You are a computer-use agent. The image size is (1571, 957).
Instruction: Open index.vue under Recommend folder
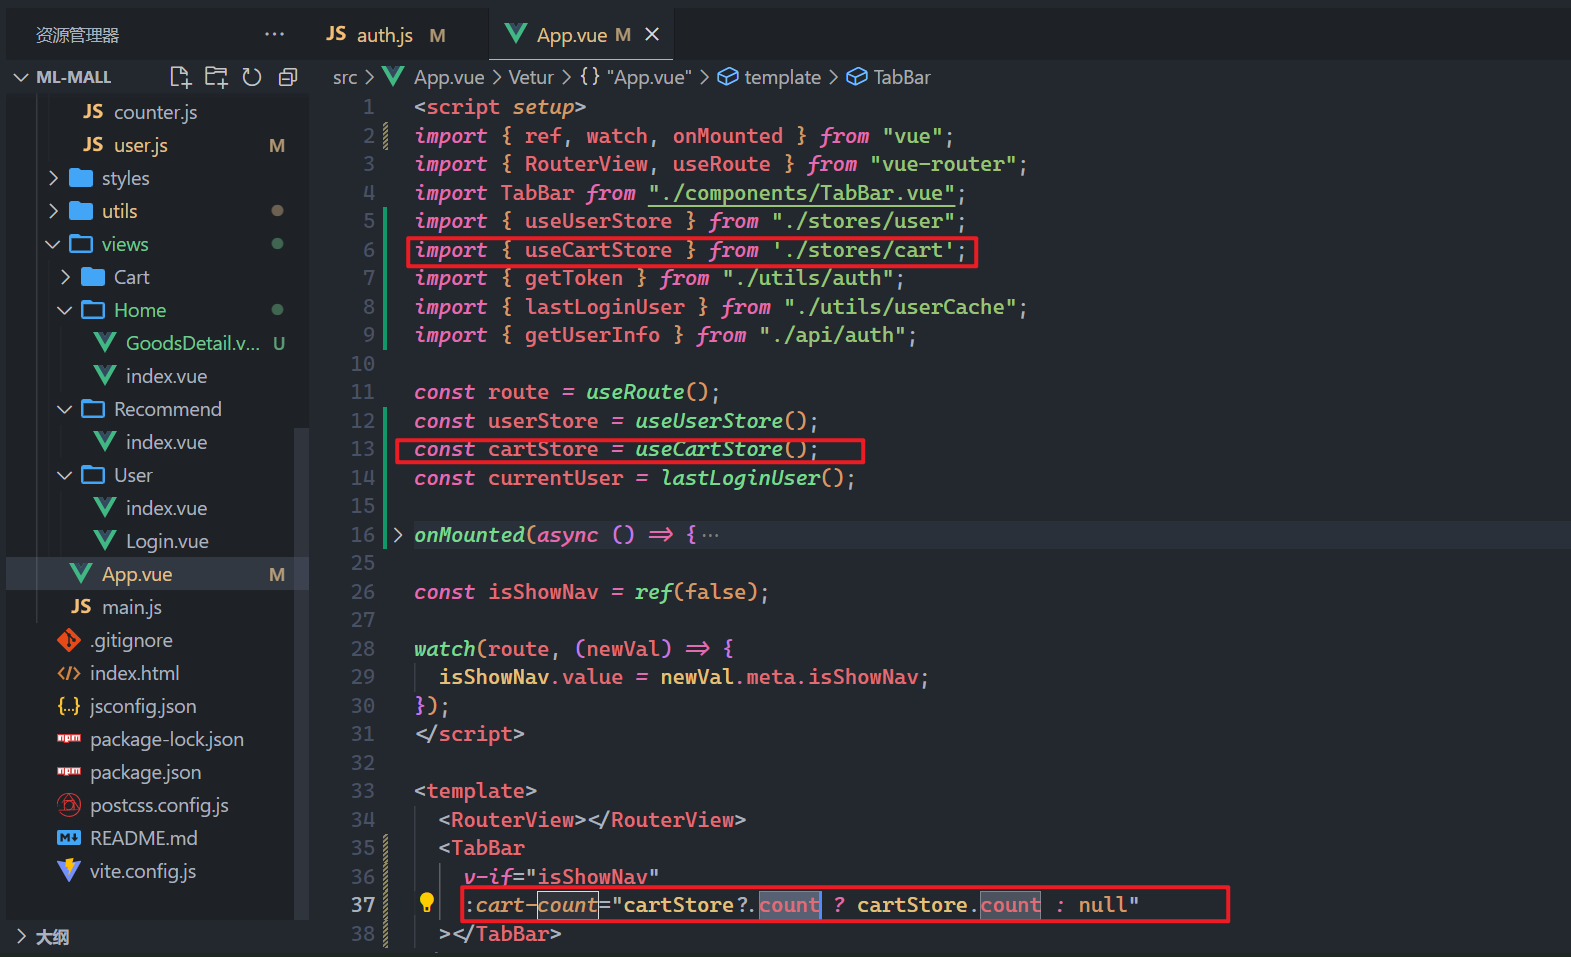(x=166, y=442)
